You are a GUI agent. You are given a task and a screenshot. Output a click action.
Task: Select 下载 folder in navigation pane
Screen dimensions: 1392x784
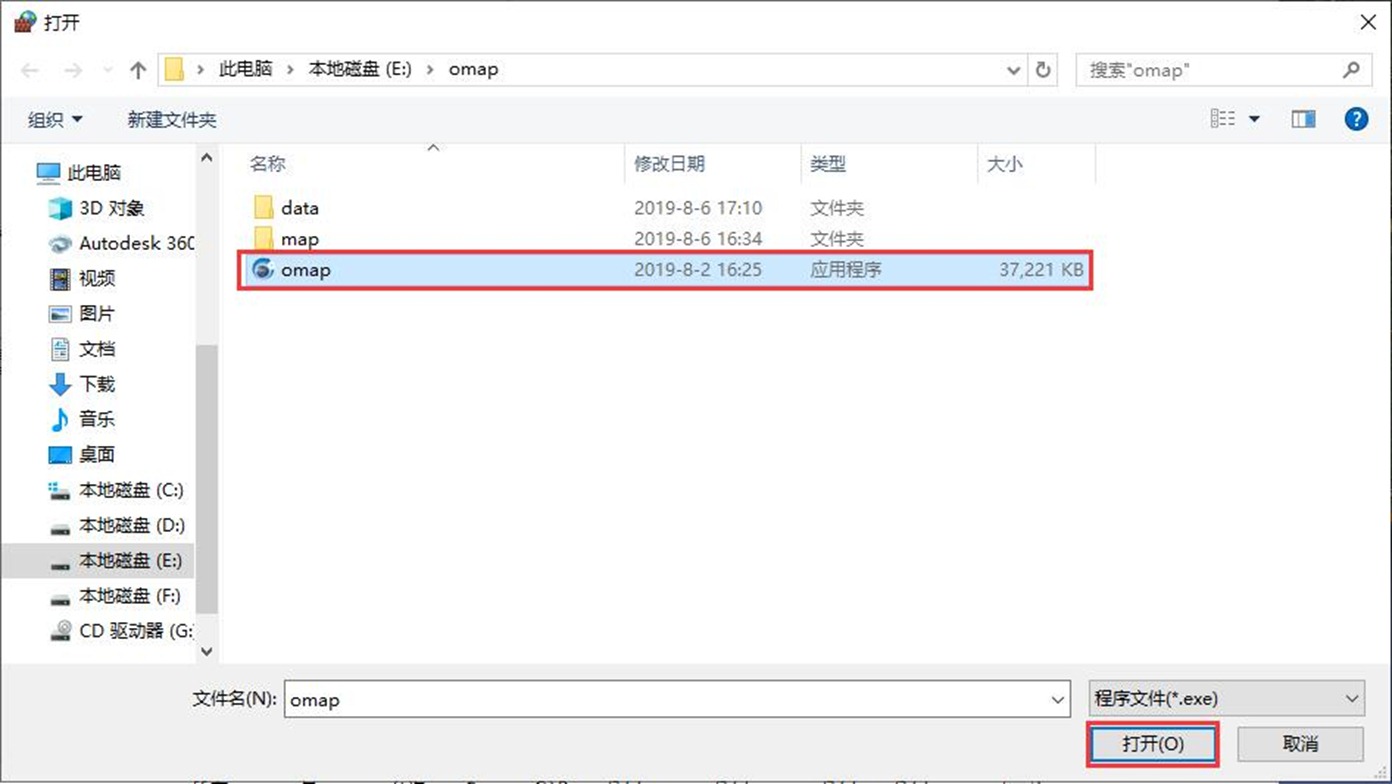(x=97, y=384)
